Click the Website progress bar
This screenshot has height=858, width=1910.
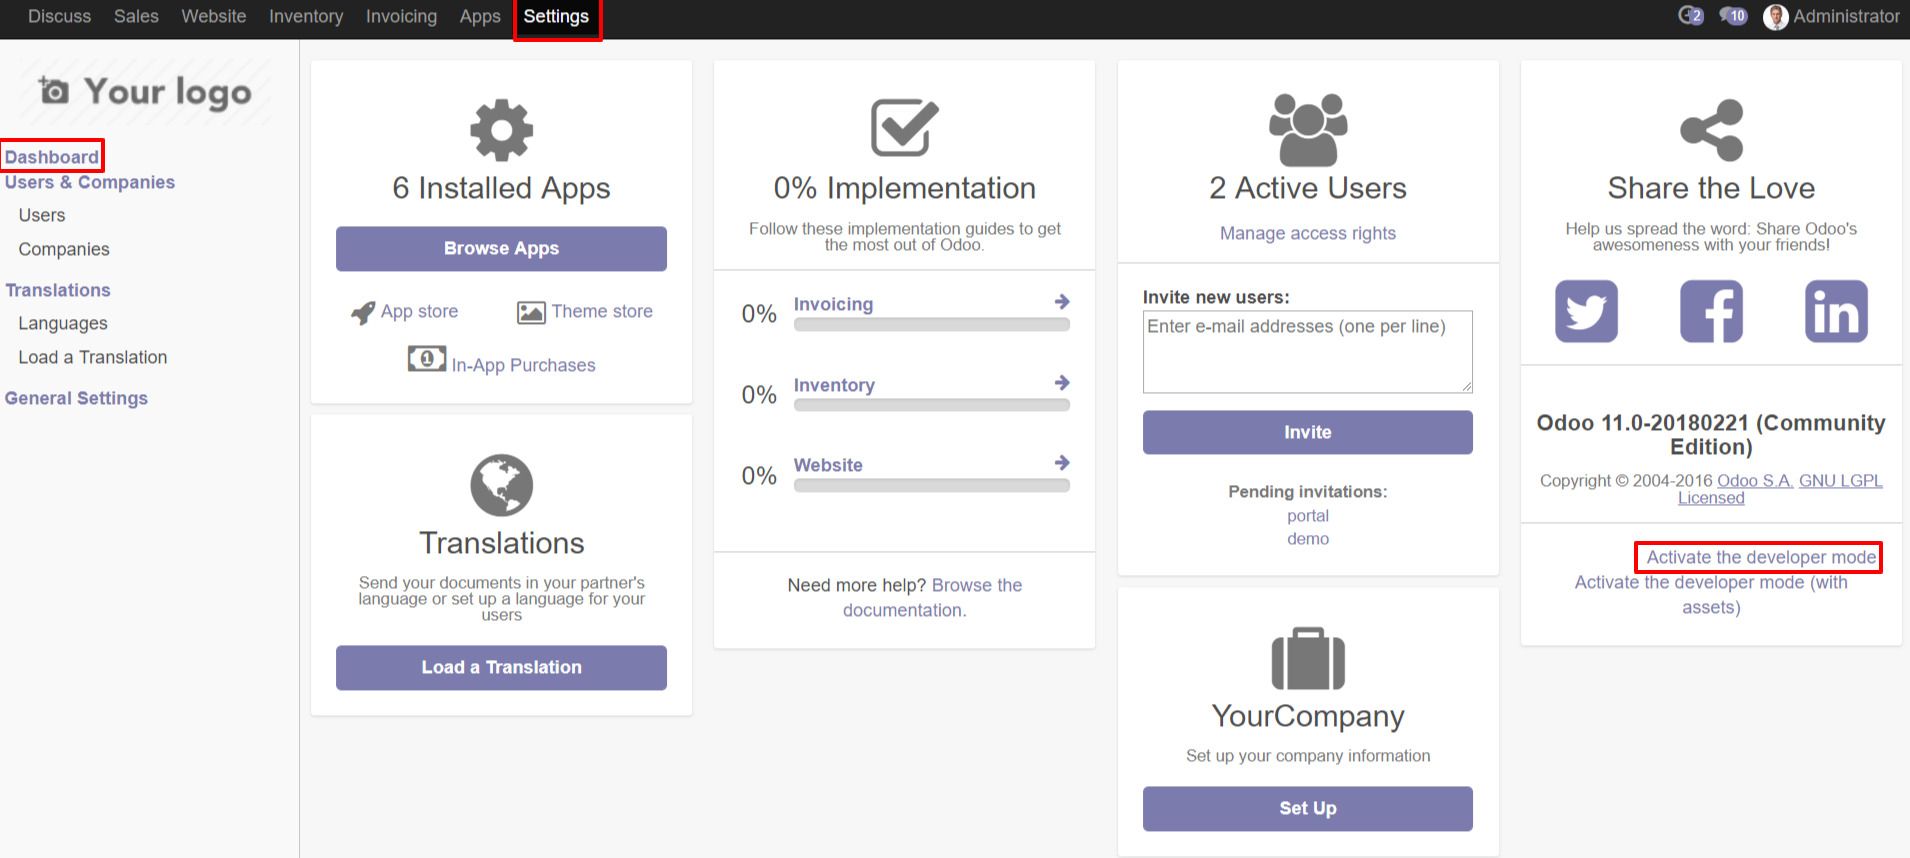(932, 485)
